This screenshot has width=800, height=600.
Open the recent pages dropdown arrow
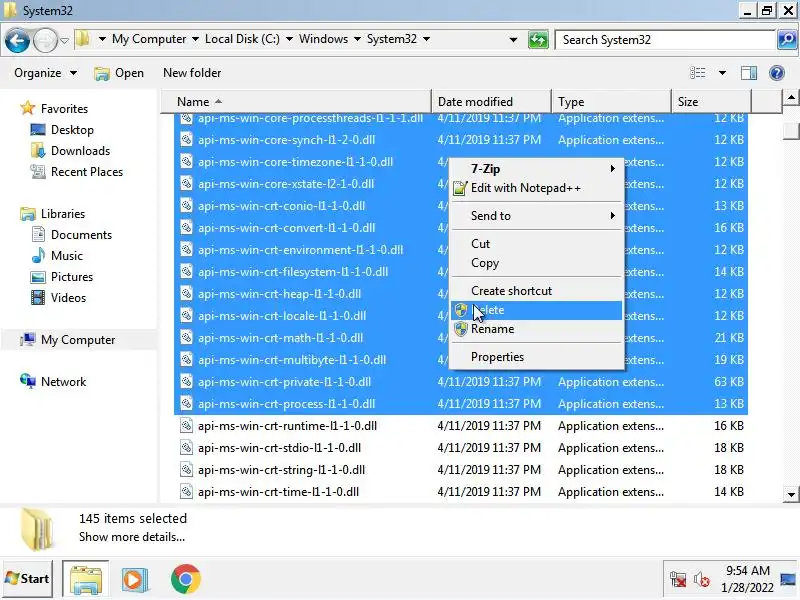coord(64,40)
